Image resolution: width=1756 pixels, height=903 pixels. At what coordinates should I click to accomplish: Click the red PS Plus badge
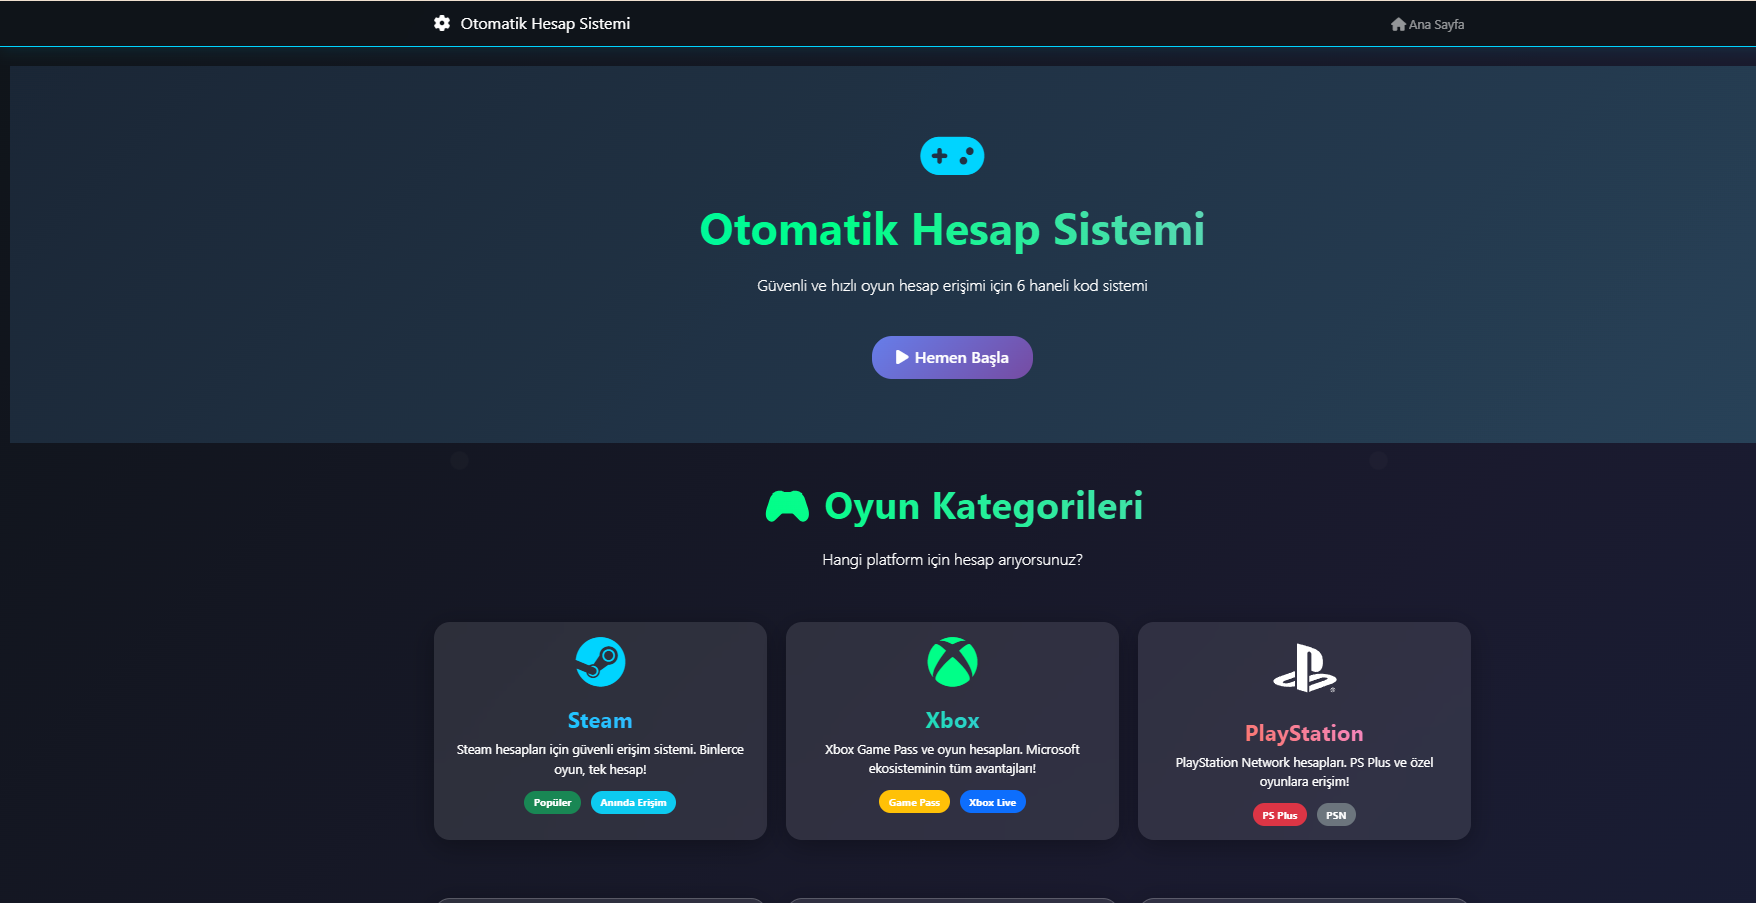click(1279, 815)
